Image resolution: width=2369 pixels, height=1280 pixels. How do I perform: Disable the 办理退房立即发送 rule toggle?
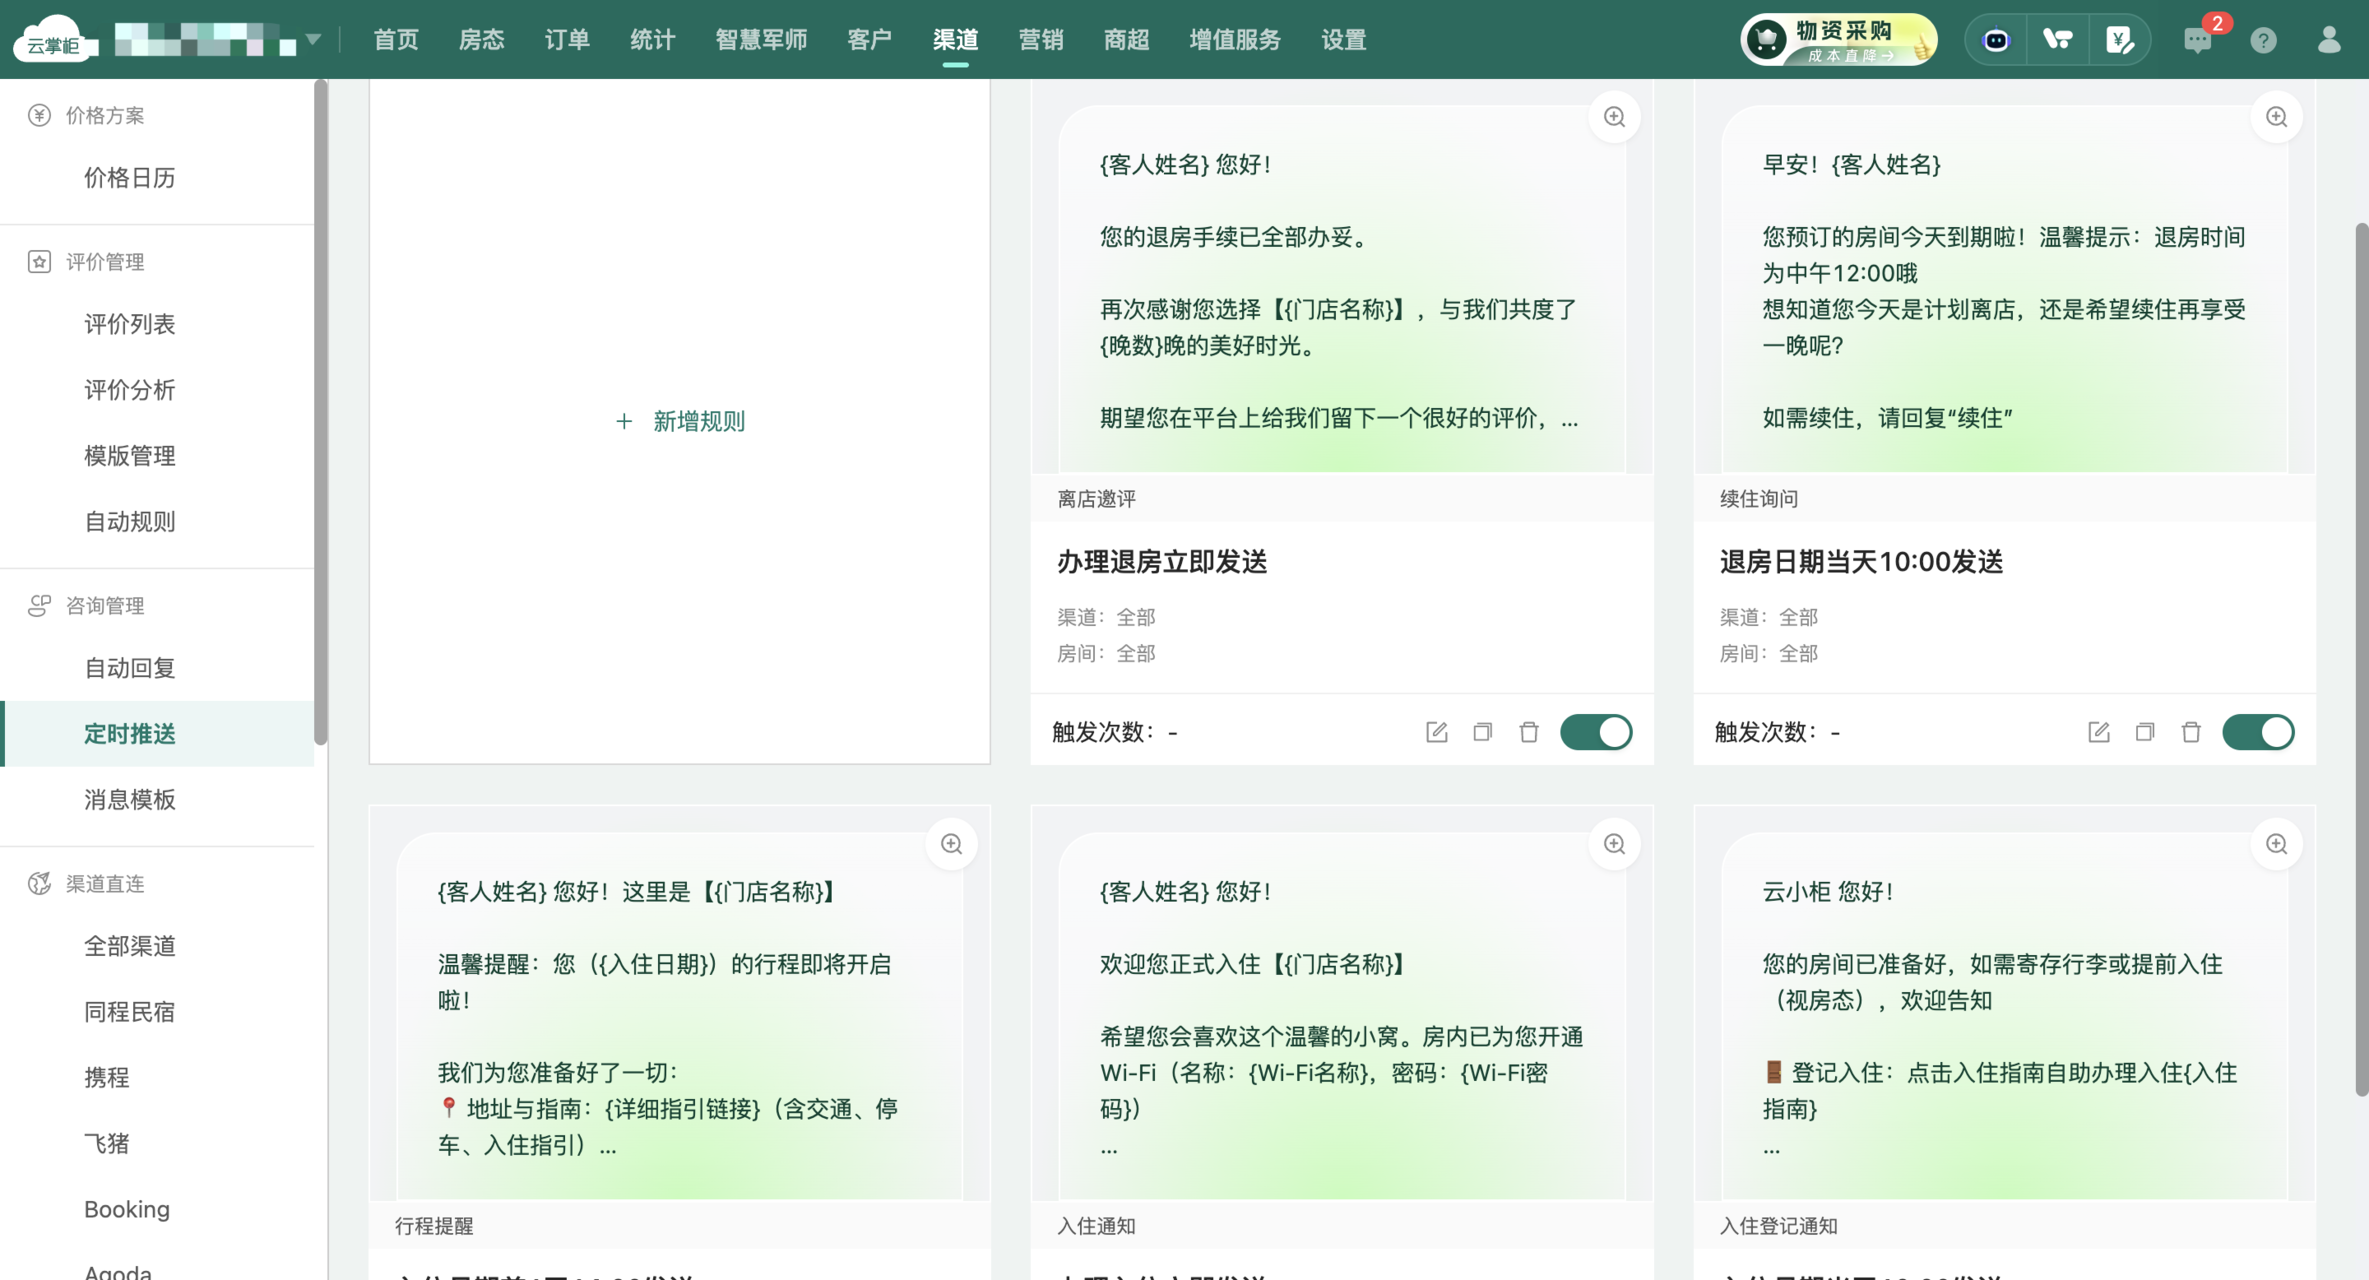[x=1596, y=732]
